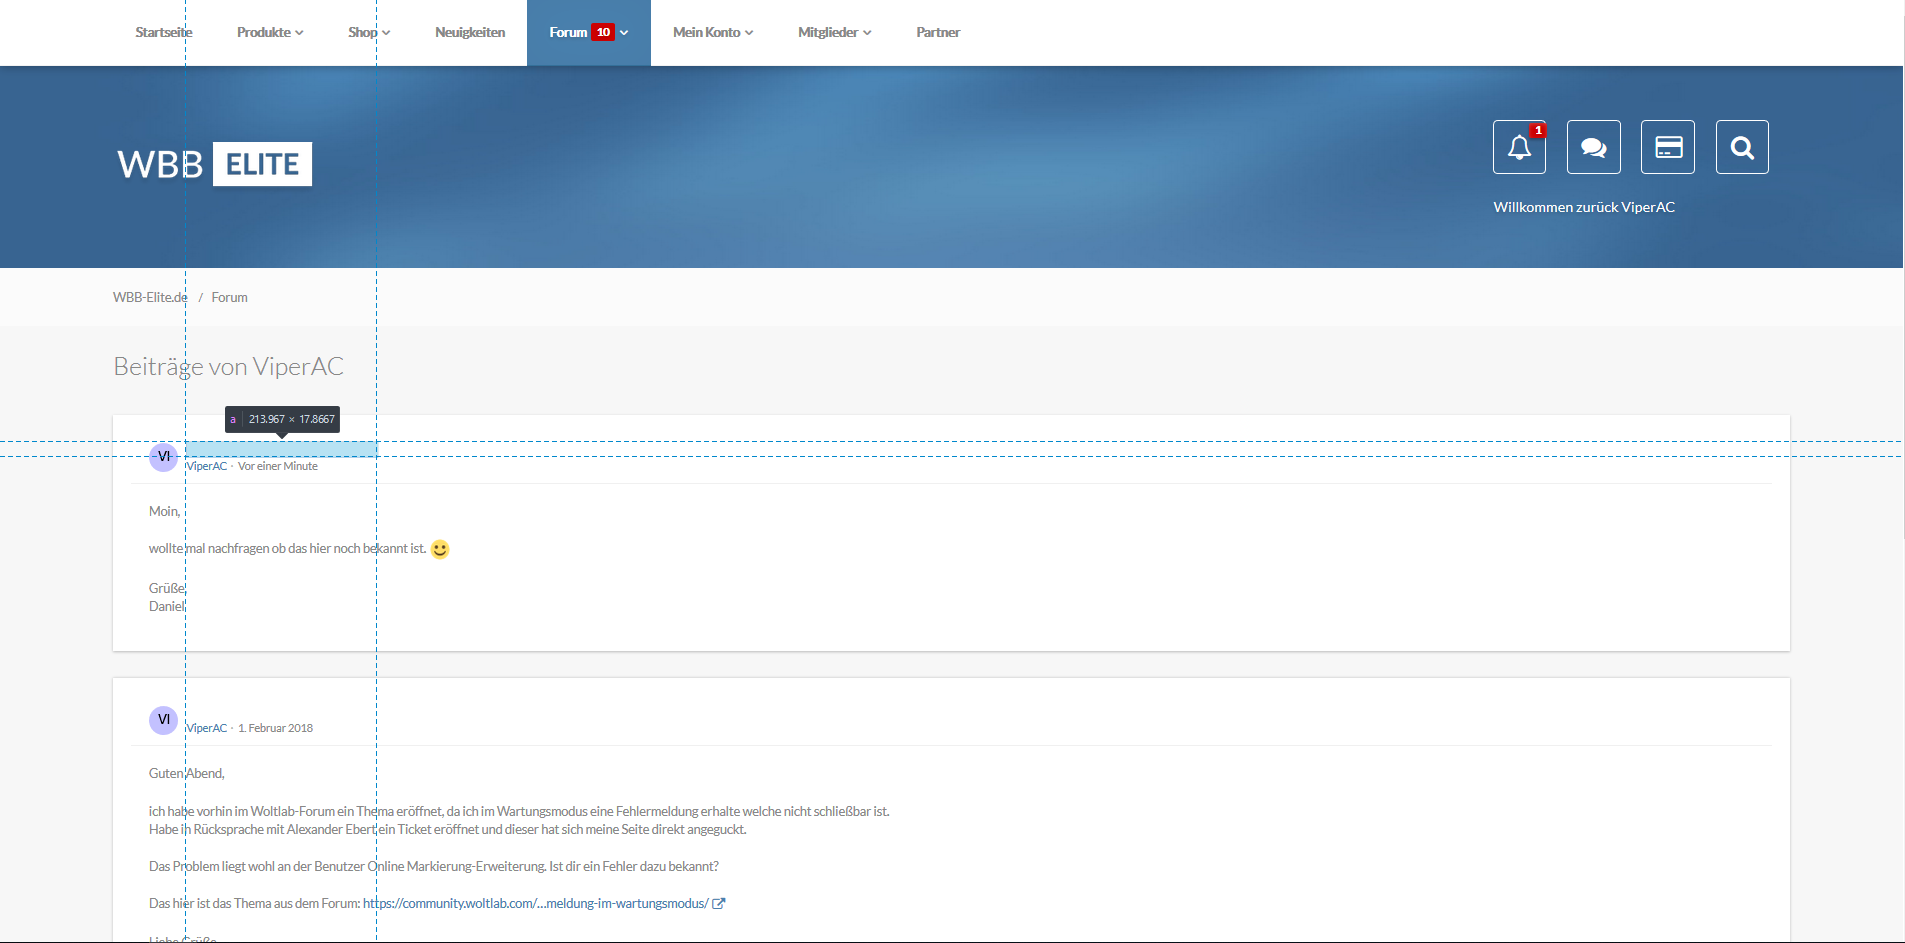This screenshot has width=1905, height=943.
Task: Click the avatar on the first post
Action: (x=163, y=457)
